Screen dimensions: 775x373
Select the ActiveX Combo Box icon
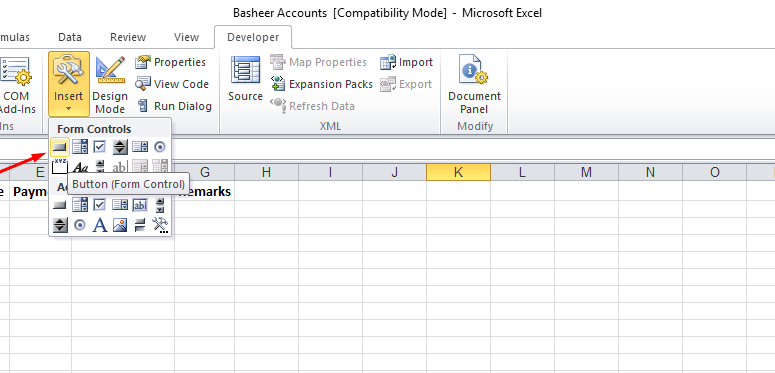pyautogui.click(x=80, y=205)
